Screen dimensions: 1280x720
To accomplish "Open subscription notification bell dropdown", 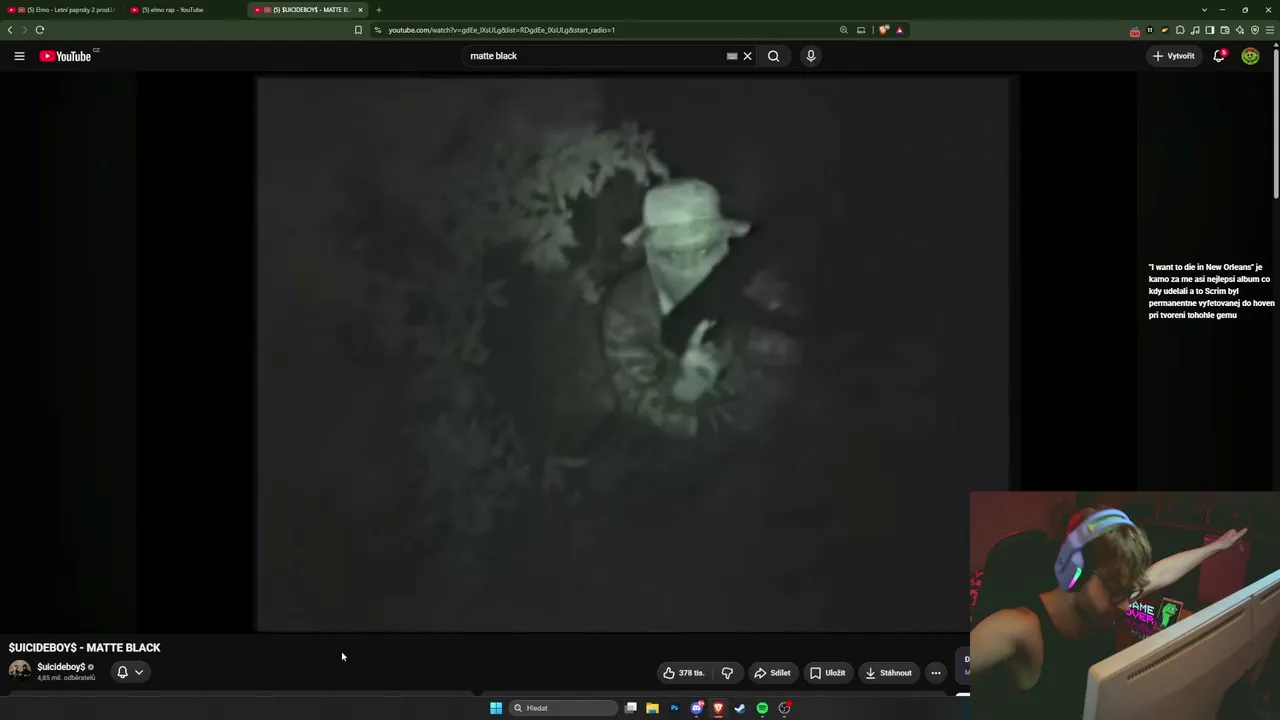I will (x=130, y=672).
